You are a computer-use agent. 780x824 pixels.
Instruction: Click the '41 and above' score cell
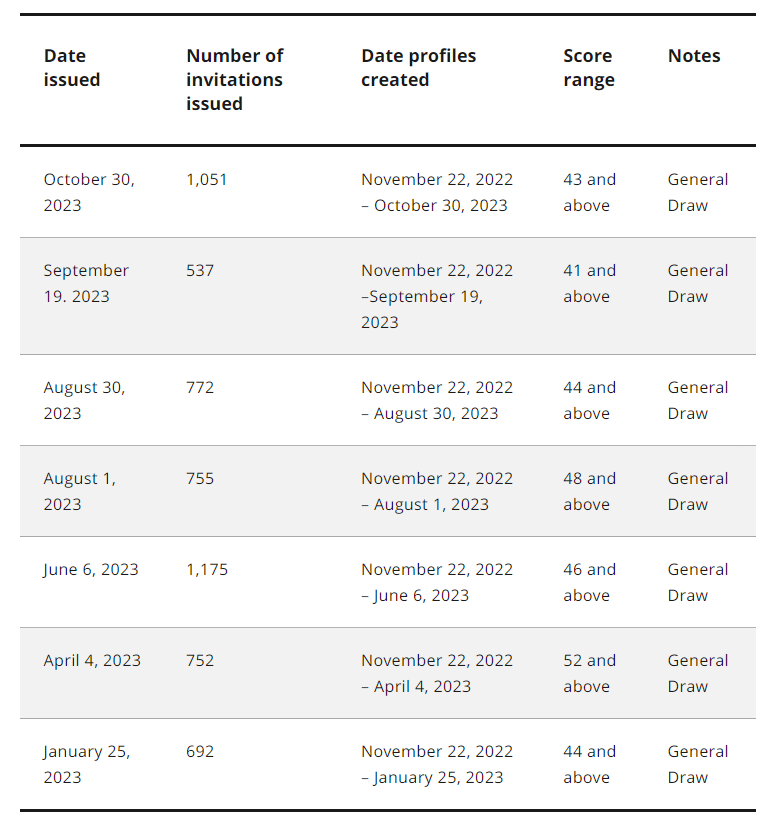click(x=589, y=283)
